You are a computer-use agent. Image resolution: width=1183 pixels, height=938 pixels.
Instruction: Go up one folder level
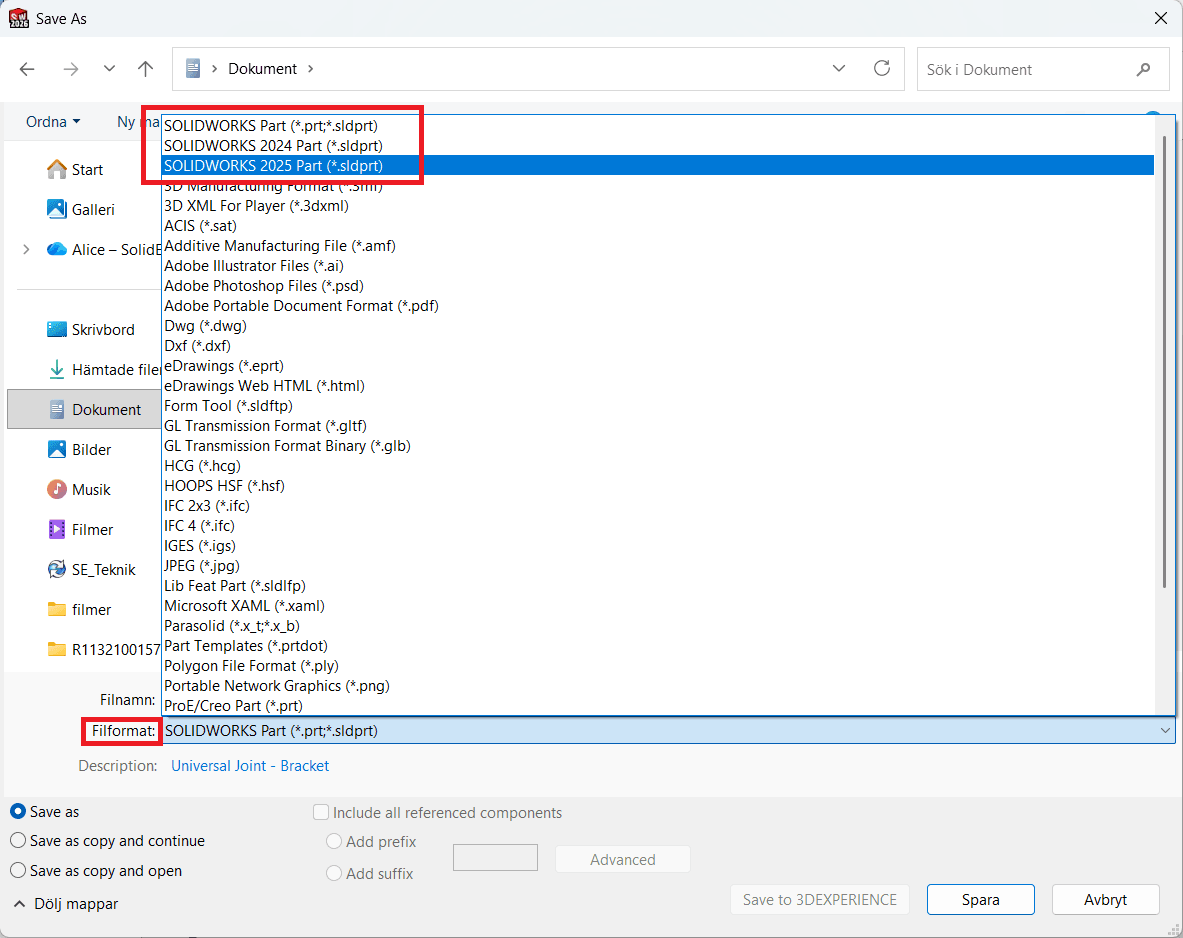pyautogui.click(x=146, y=69)
